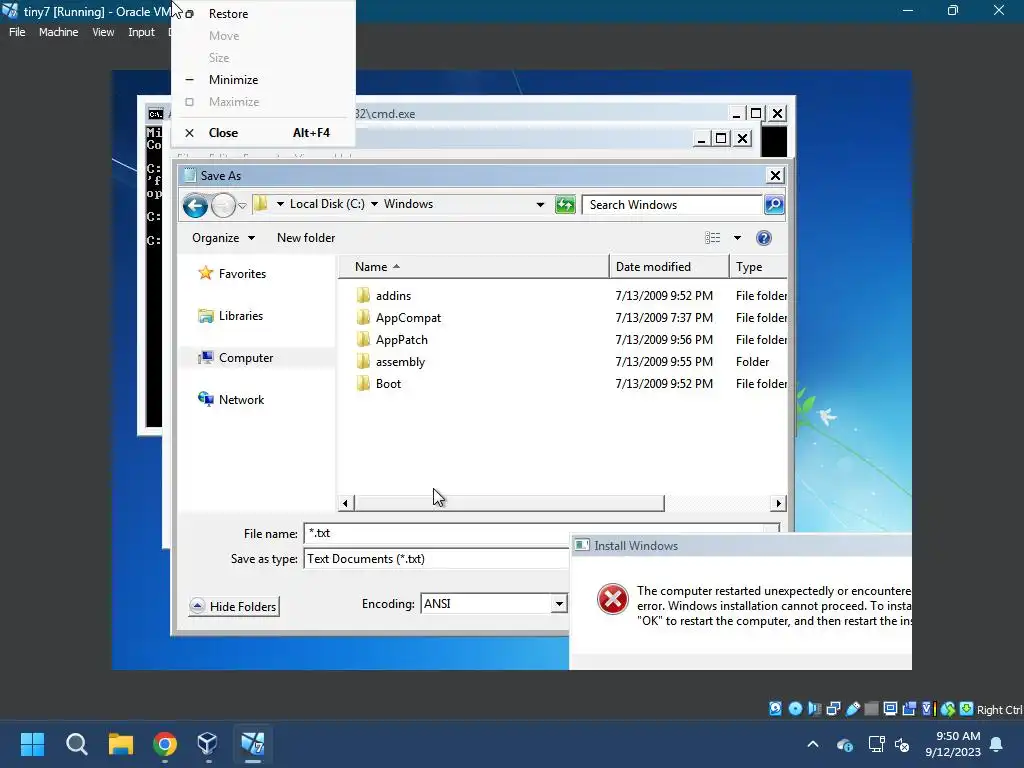
Task: Open the Input menu
Action: tap(141, 32)
